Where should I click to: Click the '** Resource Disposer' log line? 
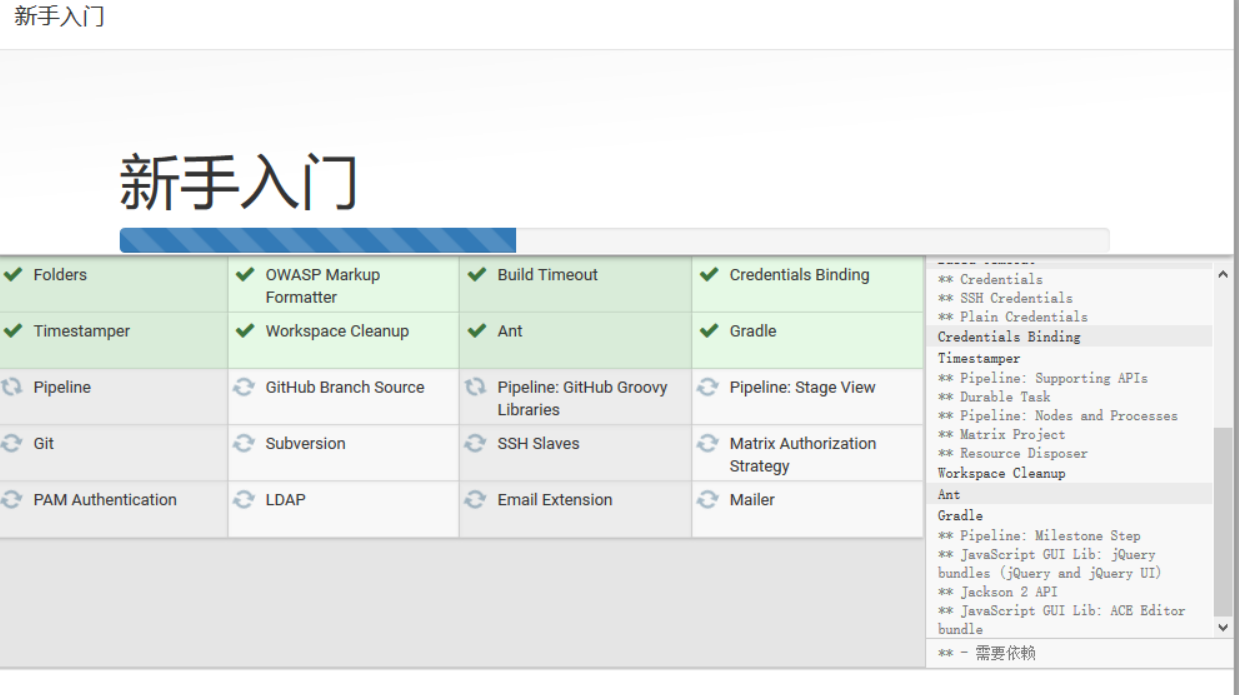[1012, 454]
